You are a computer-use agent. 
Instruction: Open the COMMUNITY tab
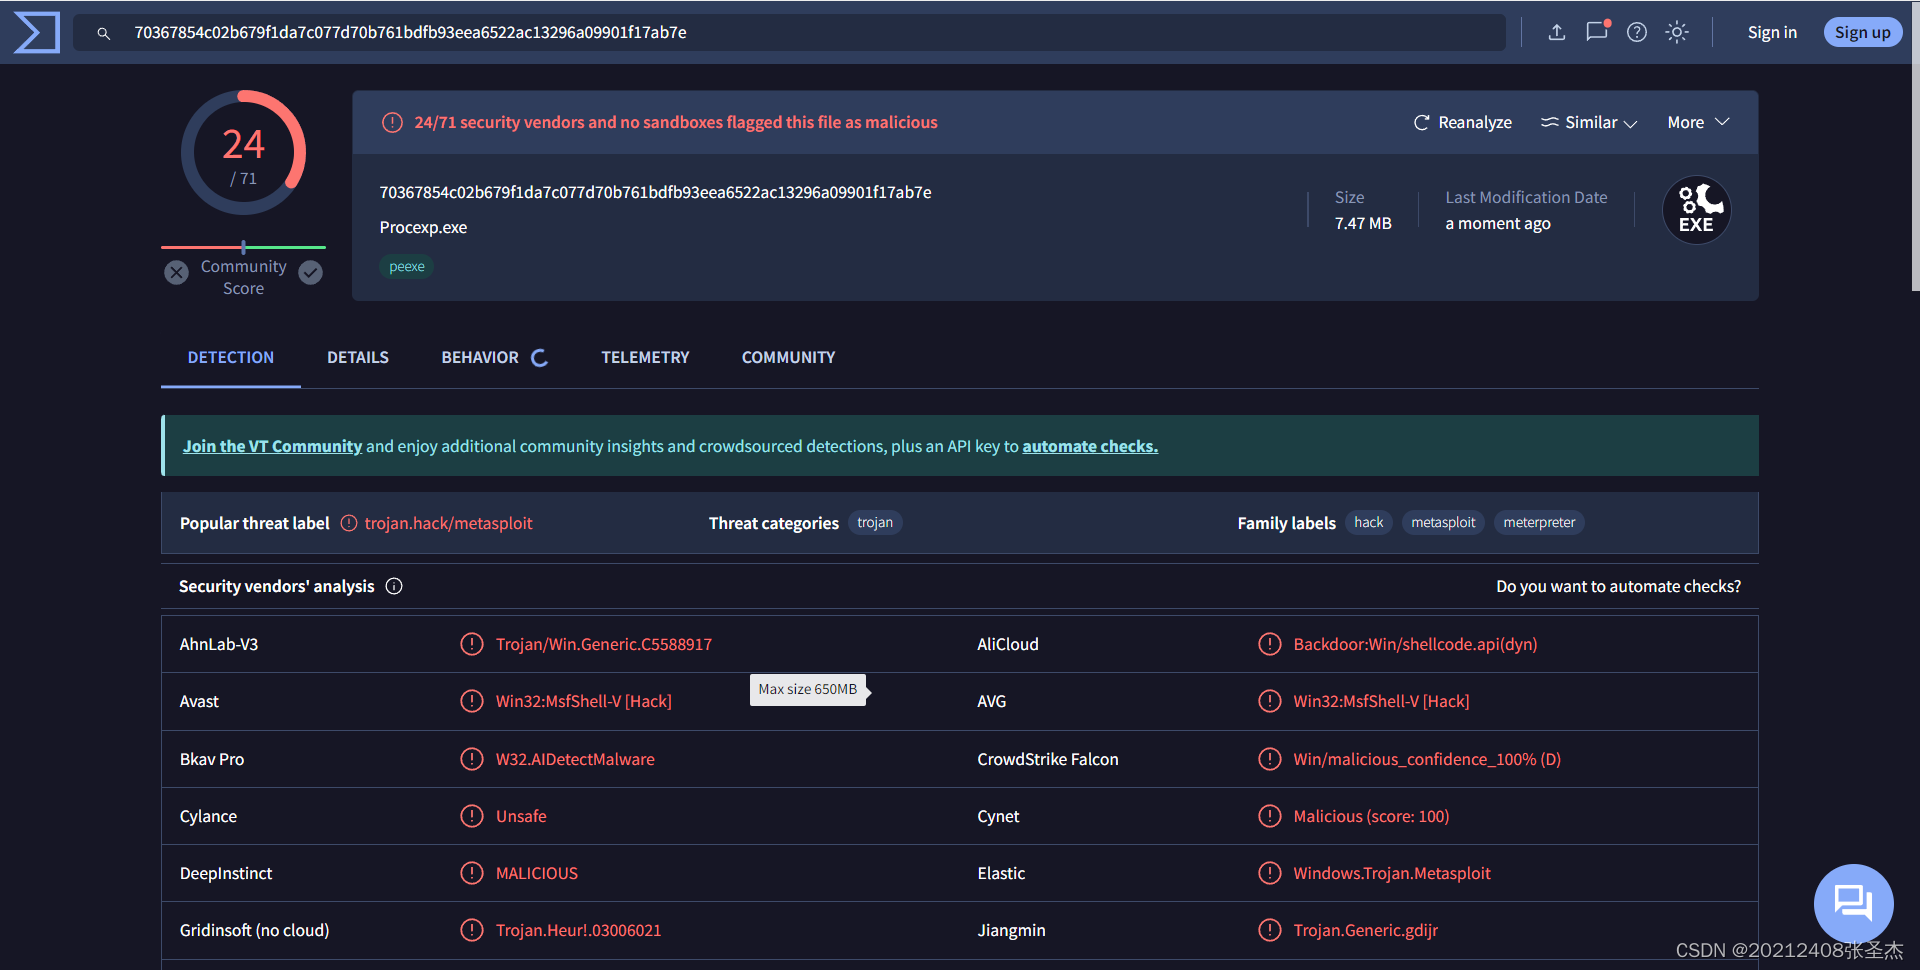tap(788, 357)
